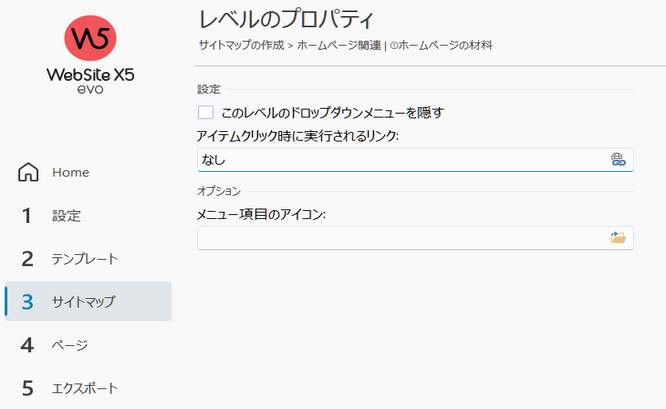Screen dimensions: 666x409
Task: Click the レベルのプロパティ page title
Action: pyautogui.click(x=286, y=19)
